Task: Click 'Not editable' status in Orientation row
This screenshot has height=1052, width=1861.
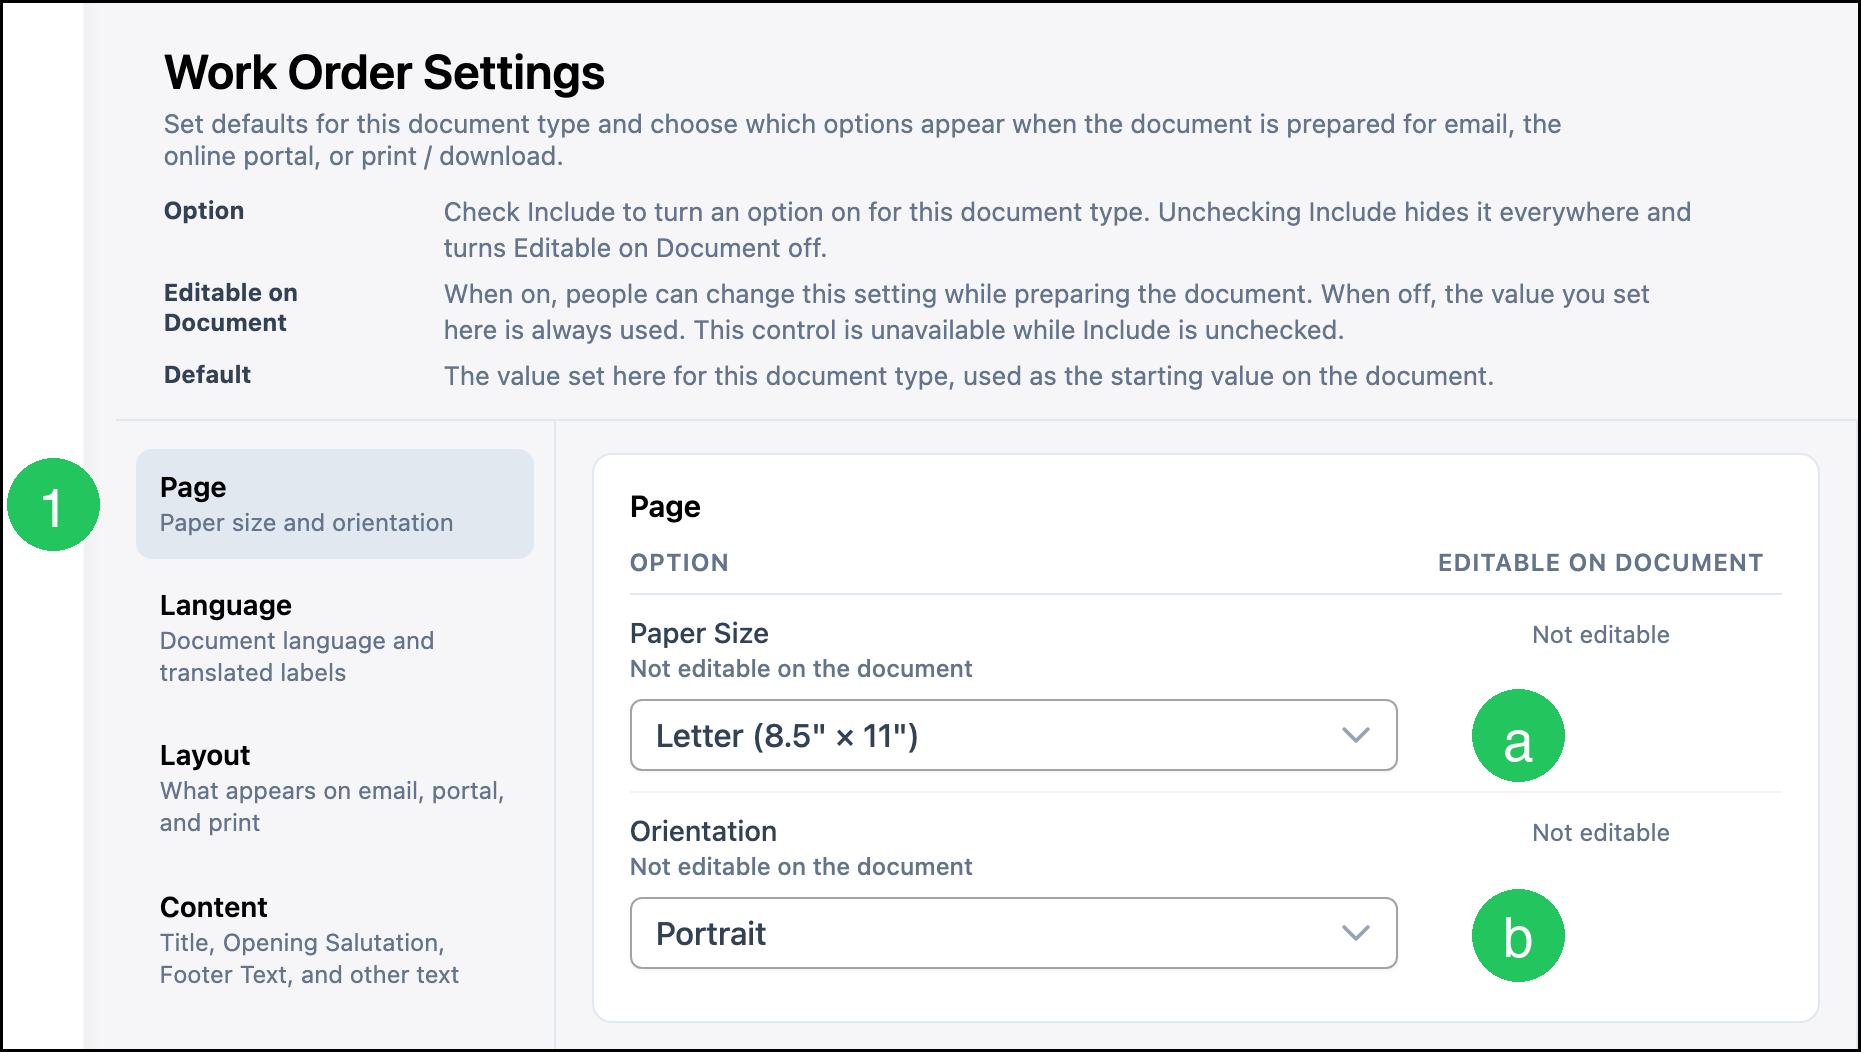Action: coord(1600,833)
